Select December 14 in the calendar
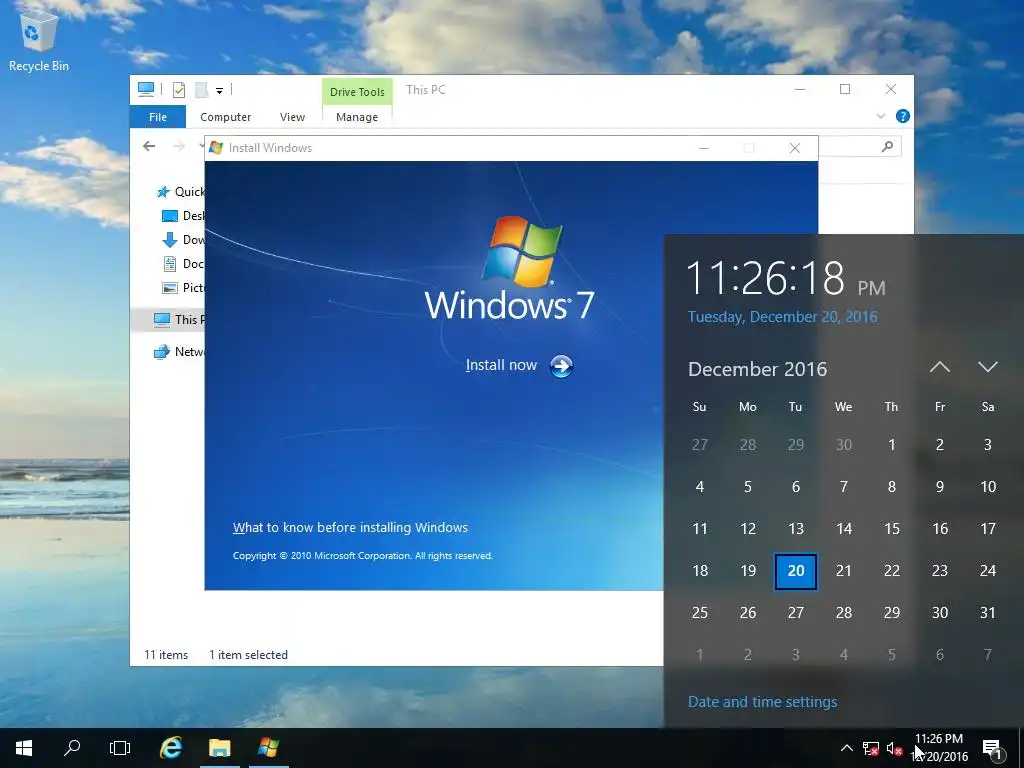Screen dimensions: 1024x768 pyautogui.click(x=844, y=529)
